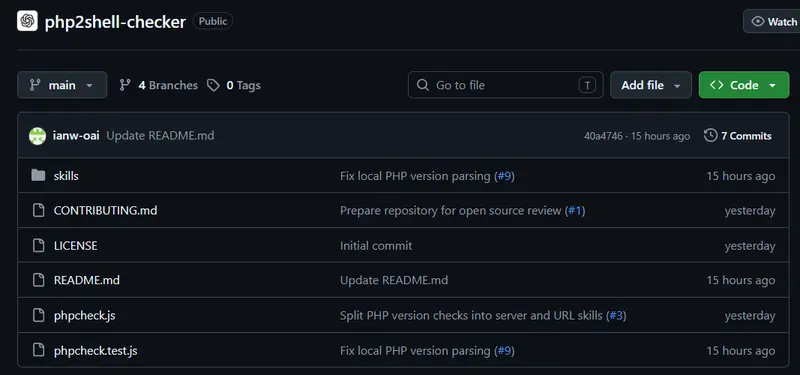Open the phpcheck.test.js file
The height and width of the screenshot is (375, 800).
pos(95,351)
